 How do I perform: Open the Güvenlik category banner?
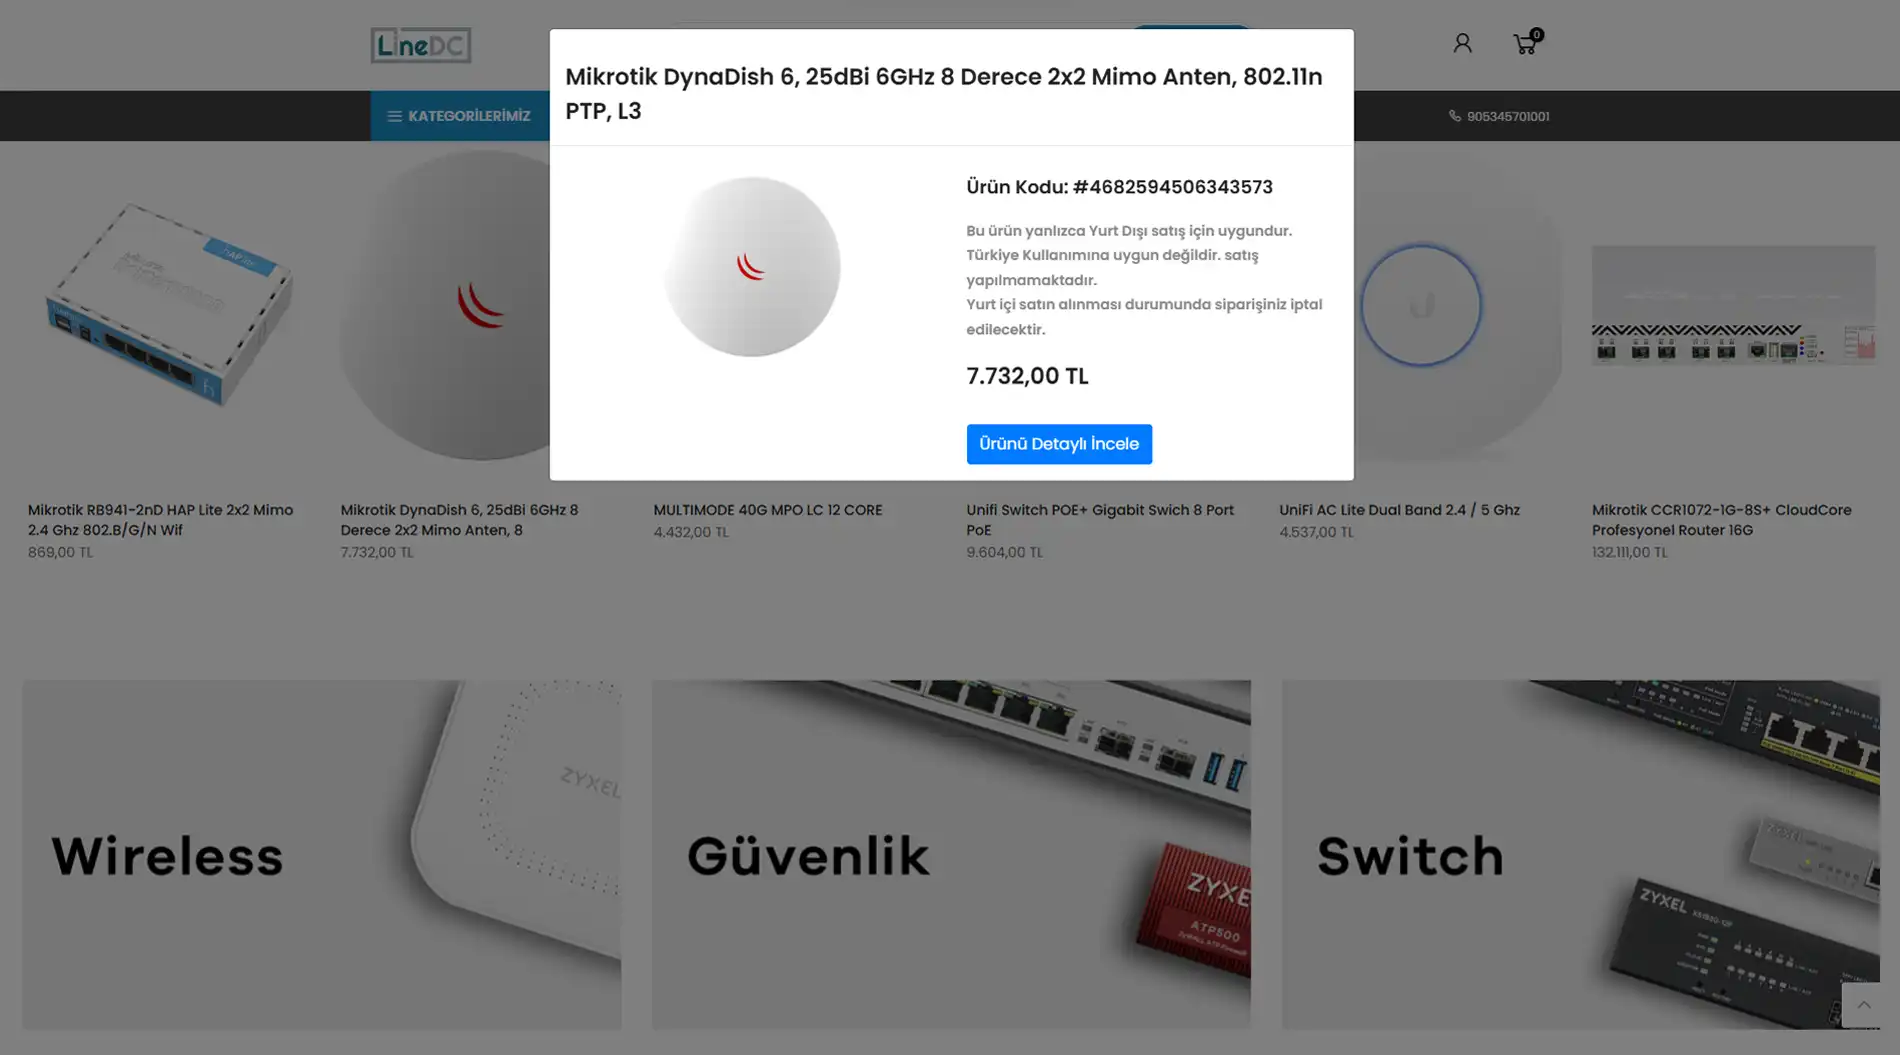point(951,855)
